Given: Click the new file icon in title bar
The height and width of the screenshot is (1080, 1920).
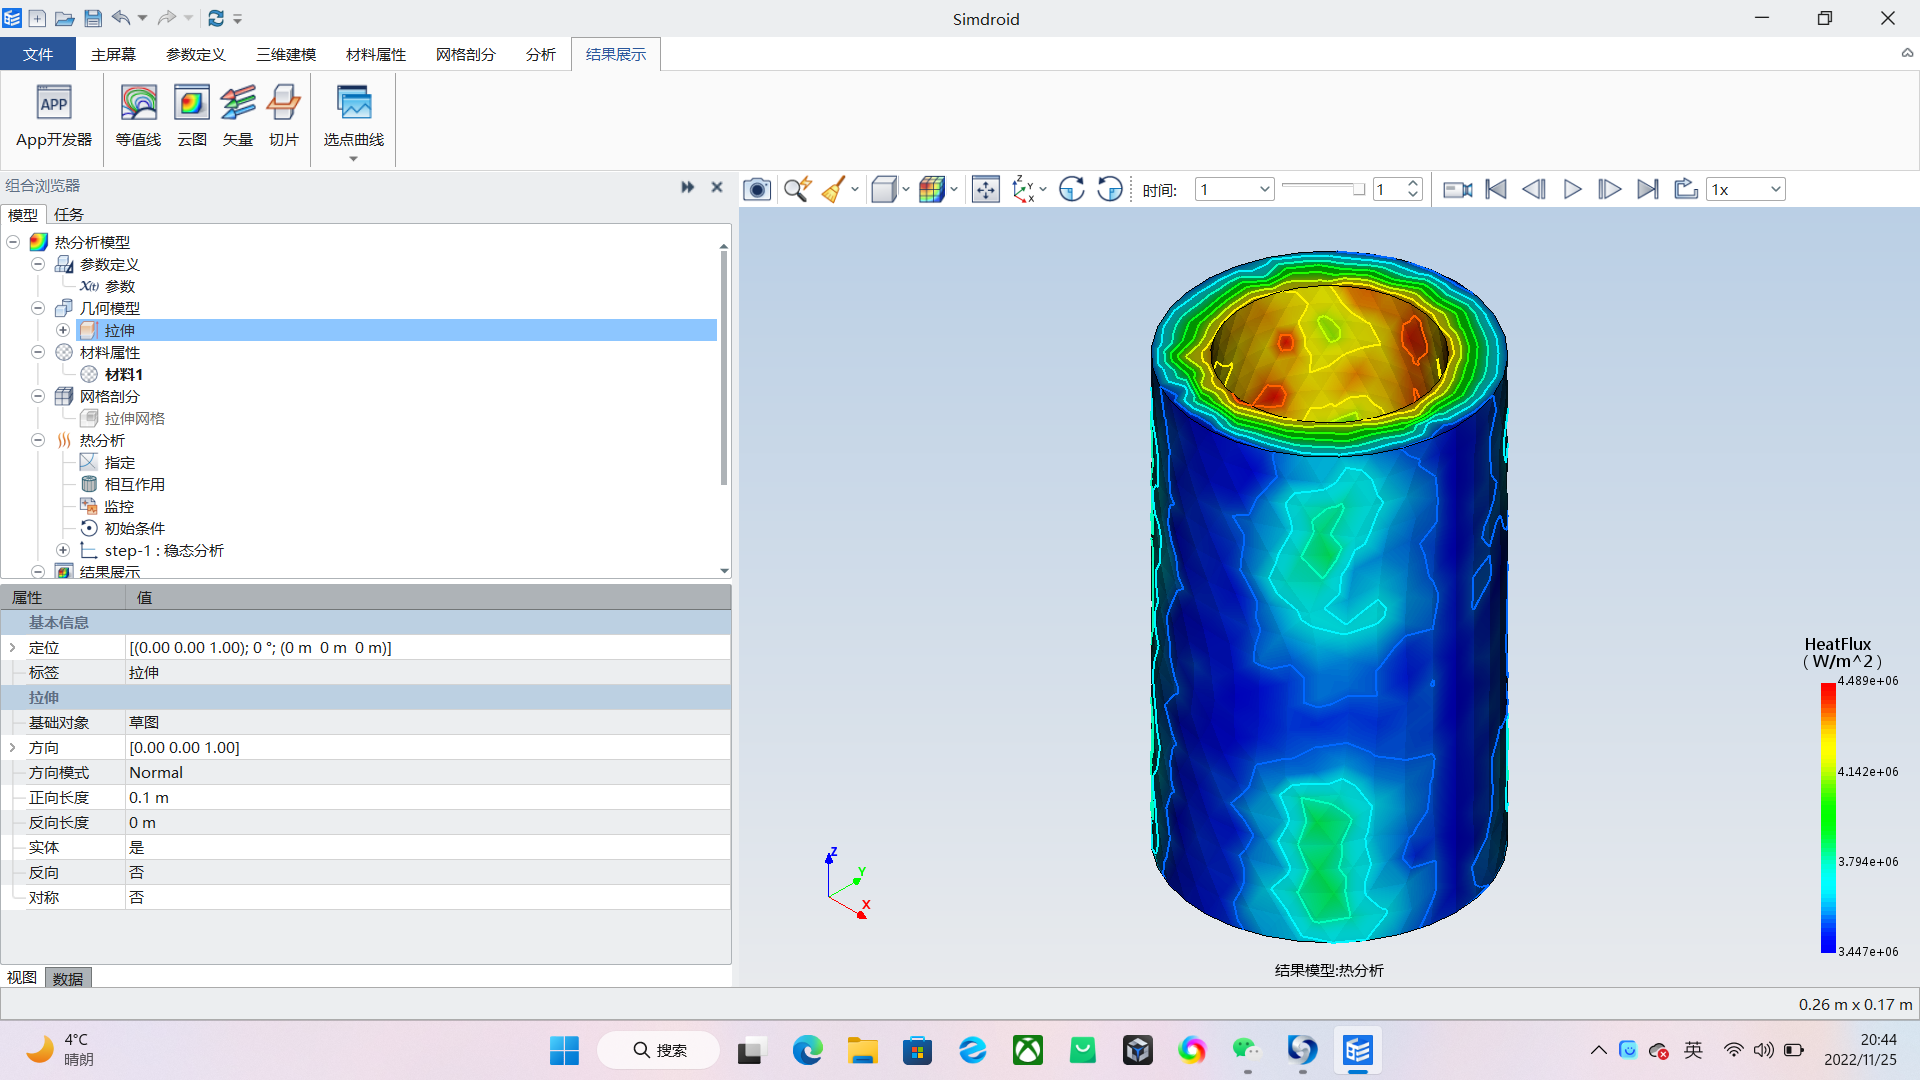Looking at the screenshot, I should coord(37,18).
